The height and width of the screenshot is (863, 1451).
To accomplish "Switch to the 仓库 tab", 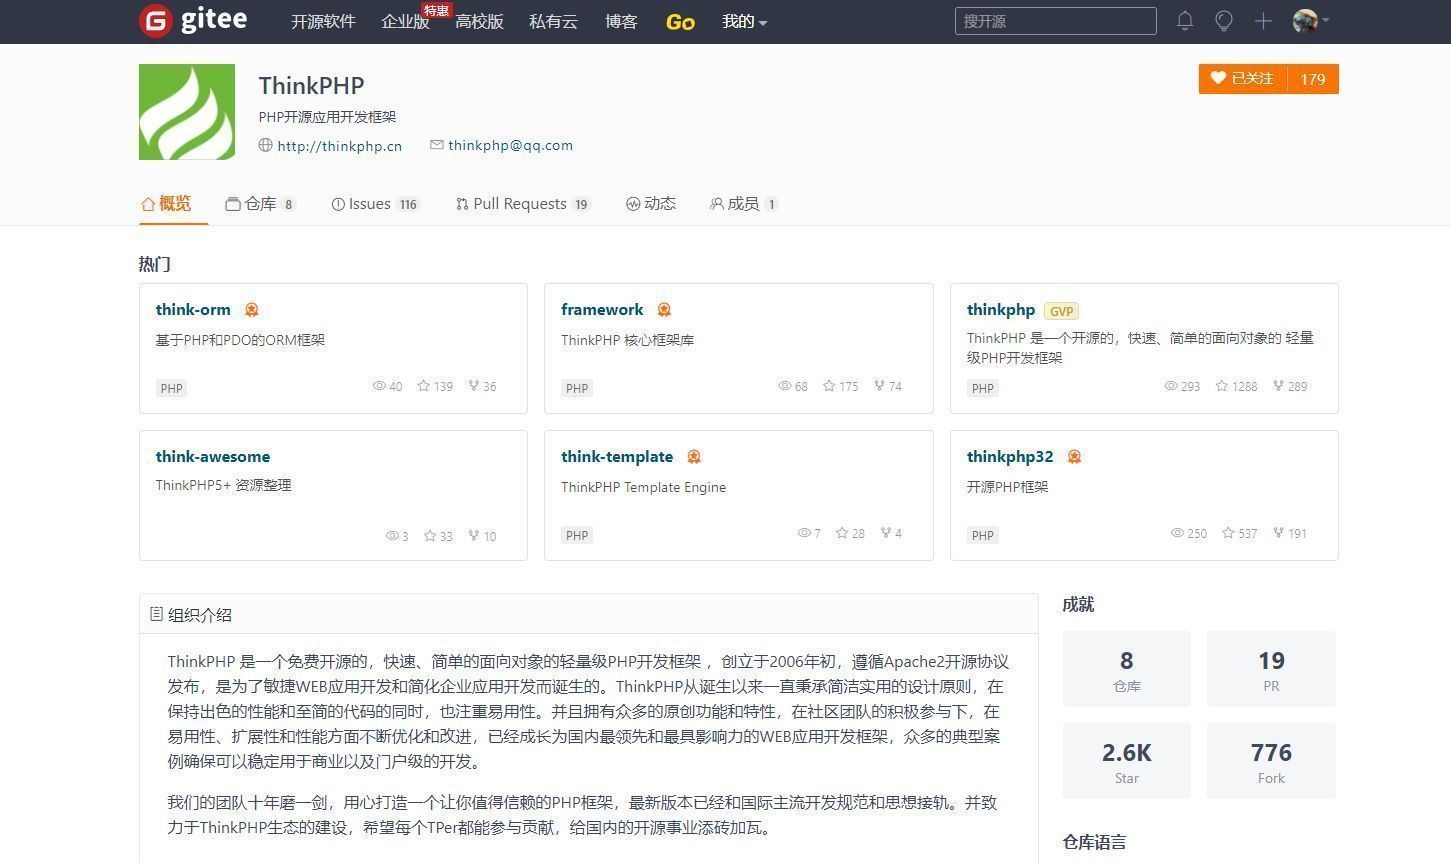I will click(260, 204).
